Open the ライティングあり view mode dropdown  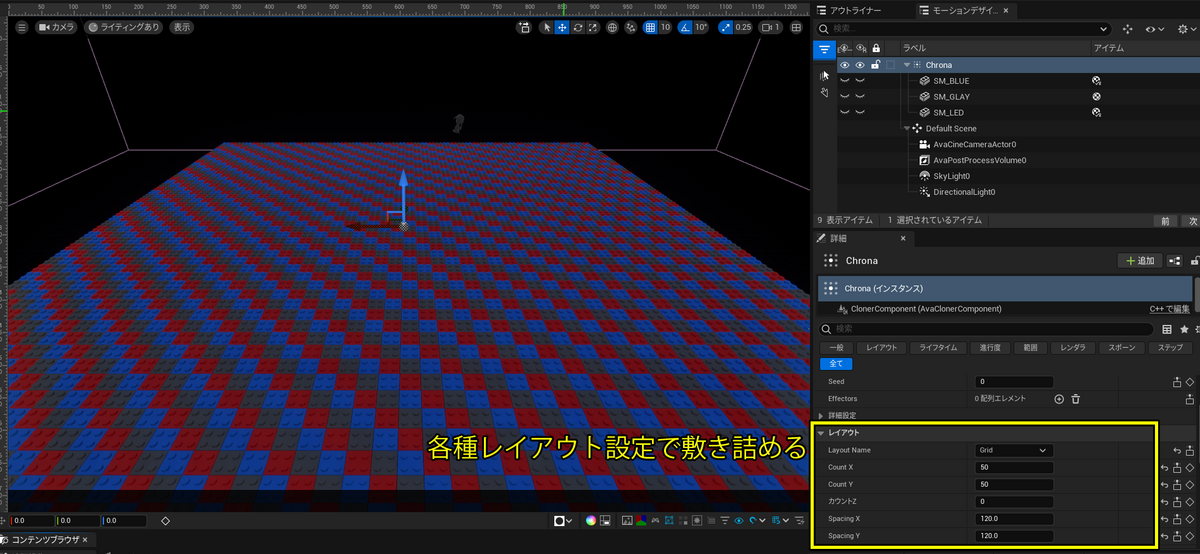click(x=124, y=28)
